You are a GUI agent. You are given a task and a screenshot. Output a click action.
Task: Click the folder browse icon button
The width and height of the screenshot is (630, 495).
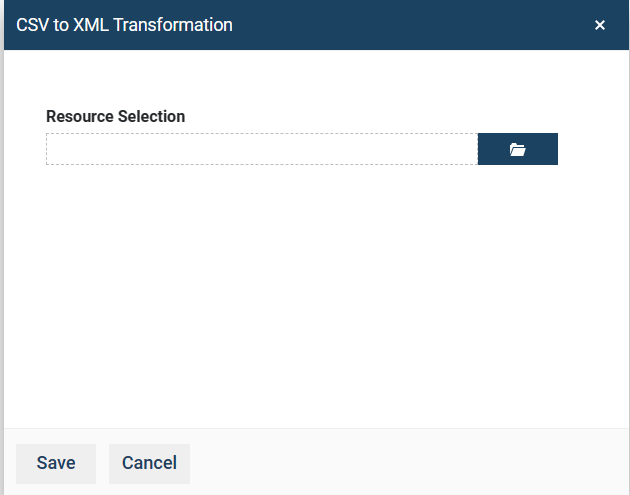517,149
